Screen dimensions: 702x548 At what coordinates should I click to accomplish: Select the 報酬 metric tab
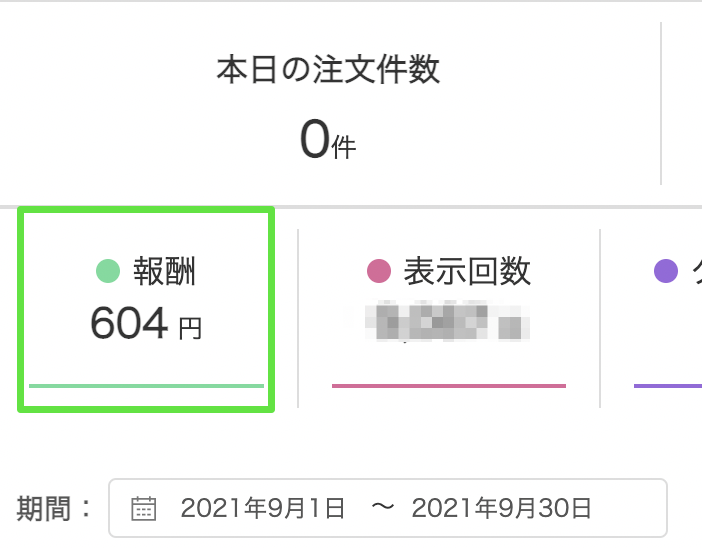(146, 309)
